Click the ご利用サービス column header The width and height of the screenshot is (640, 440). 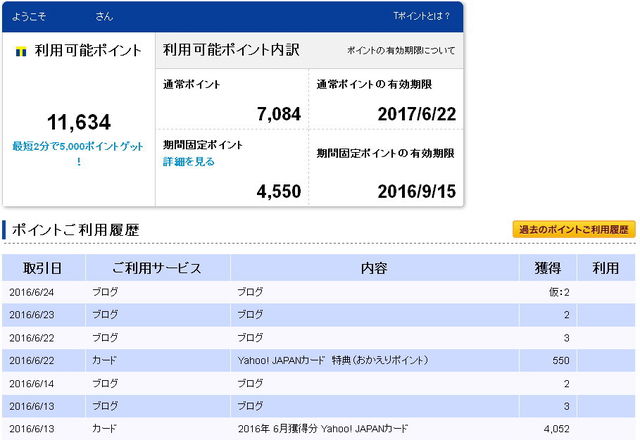(x=157, y=268)
